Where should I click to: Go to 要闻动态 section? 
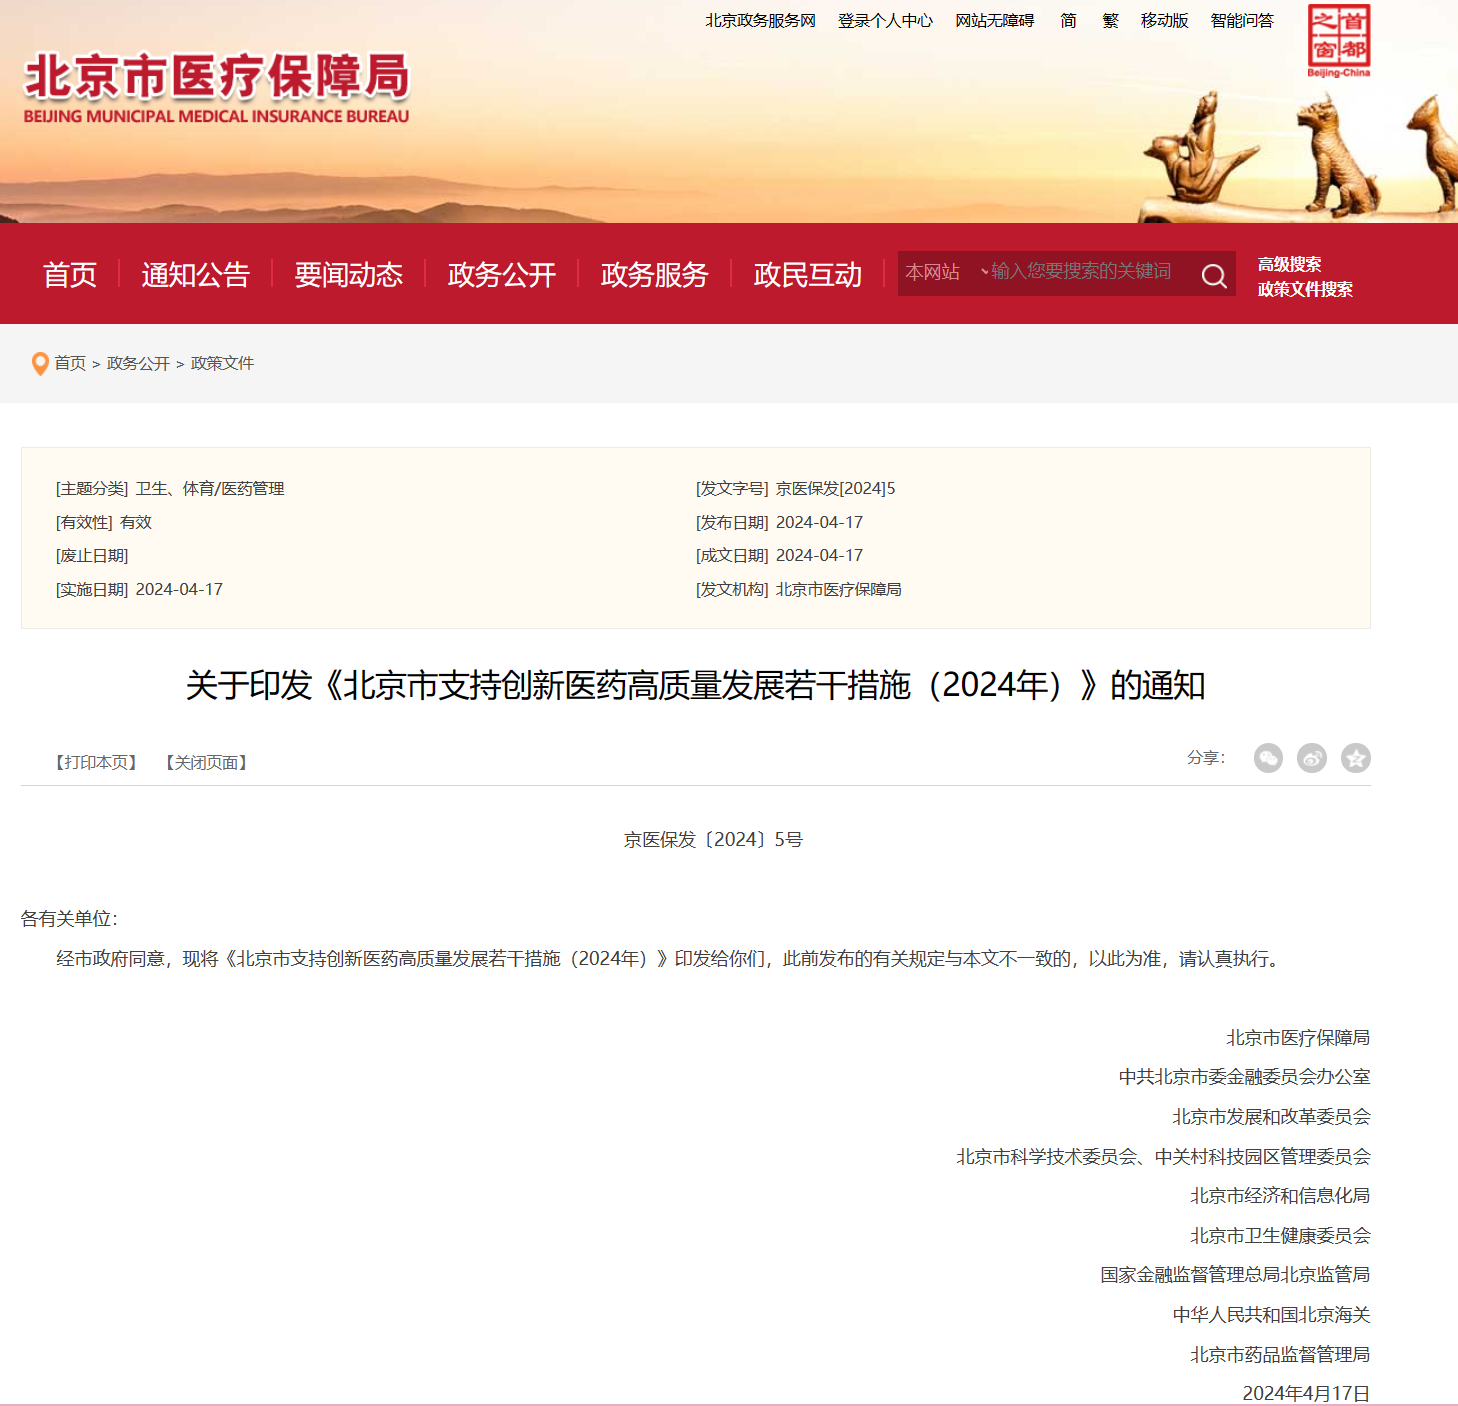pos(348,274)
